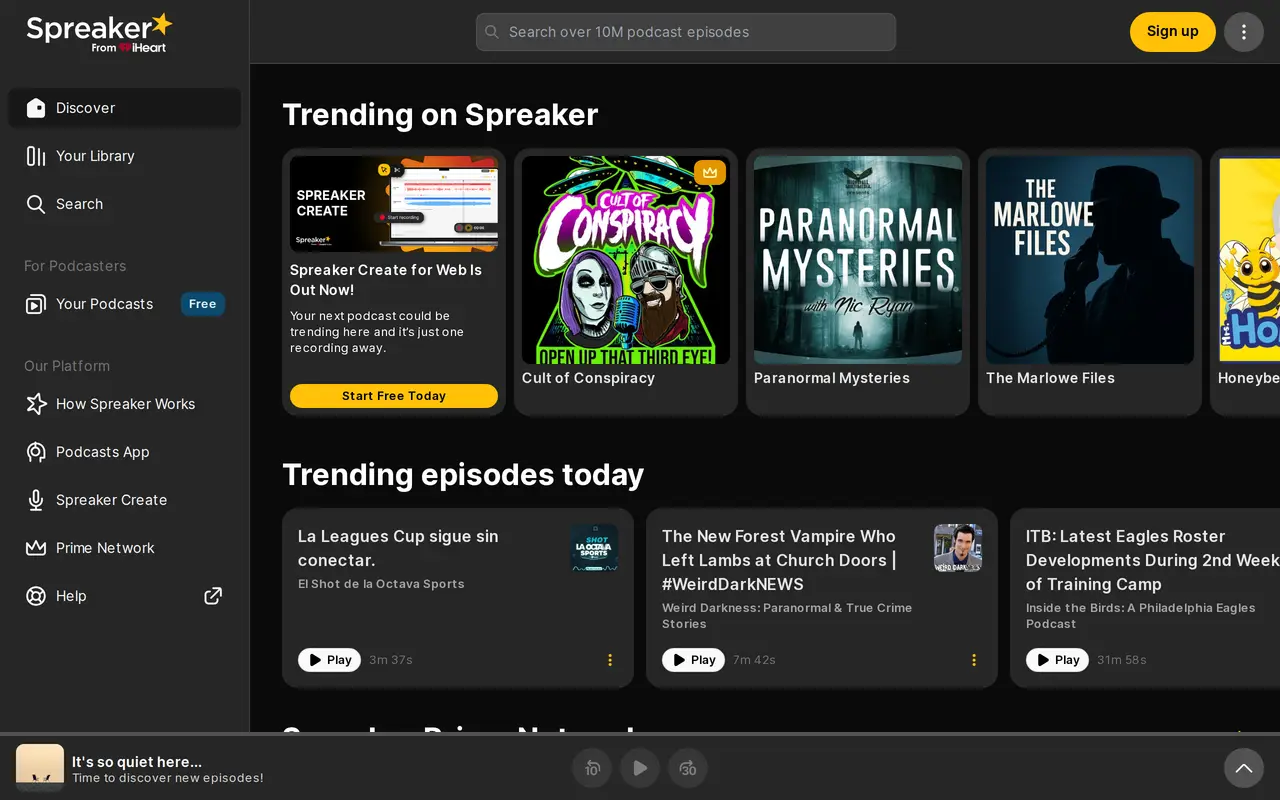The height and width of the screenshot is (800, 1280).
Task: Click the magnifier icon in the search bar
Action: (492, 32)
